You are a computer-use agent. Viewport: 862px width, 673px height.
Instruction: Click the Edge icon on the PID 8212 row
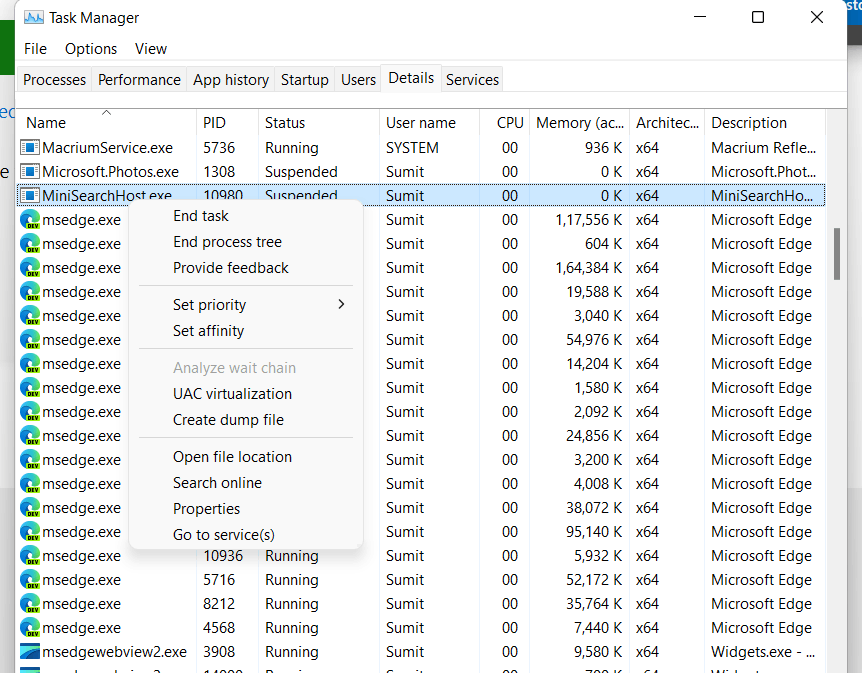coord(28,603)
